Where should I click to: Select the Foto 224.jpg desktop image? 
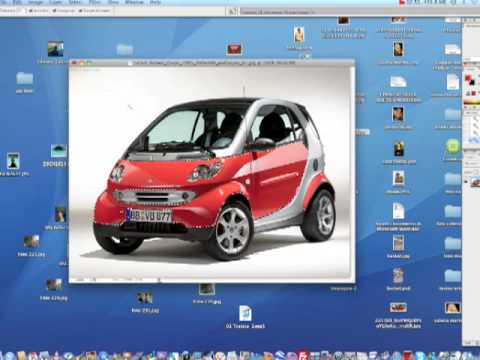pos(54,285)
